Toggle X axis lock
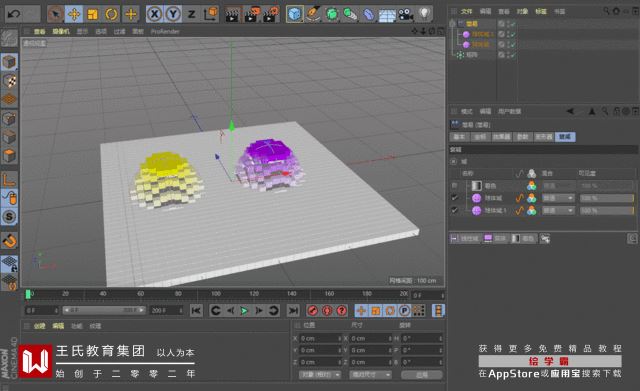 (154, 14)
